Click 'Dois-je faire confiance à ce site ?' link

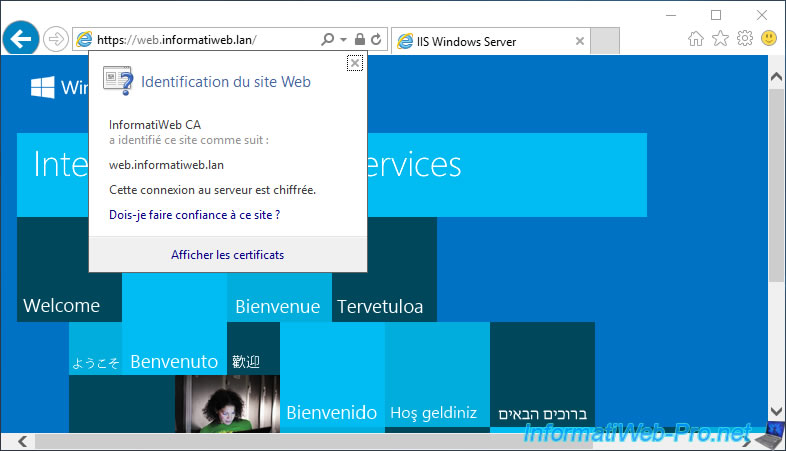pyautogui.click(x=194, y=215)
